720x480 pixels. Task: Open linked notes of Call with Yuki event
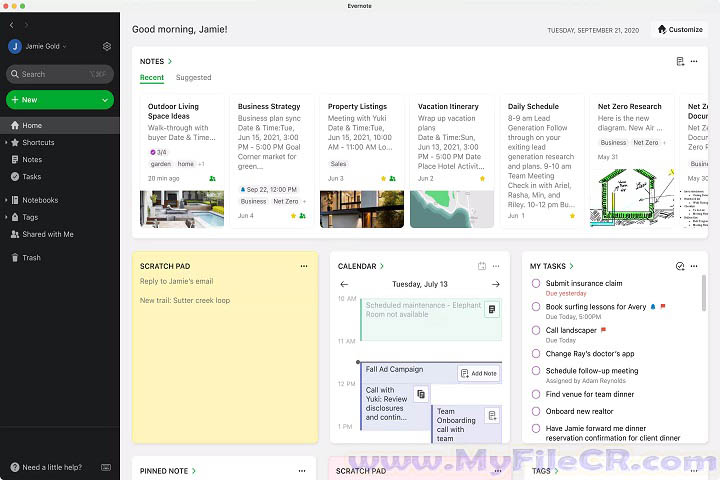coord(421,394)
